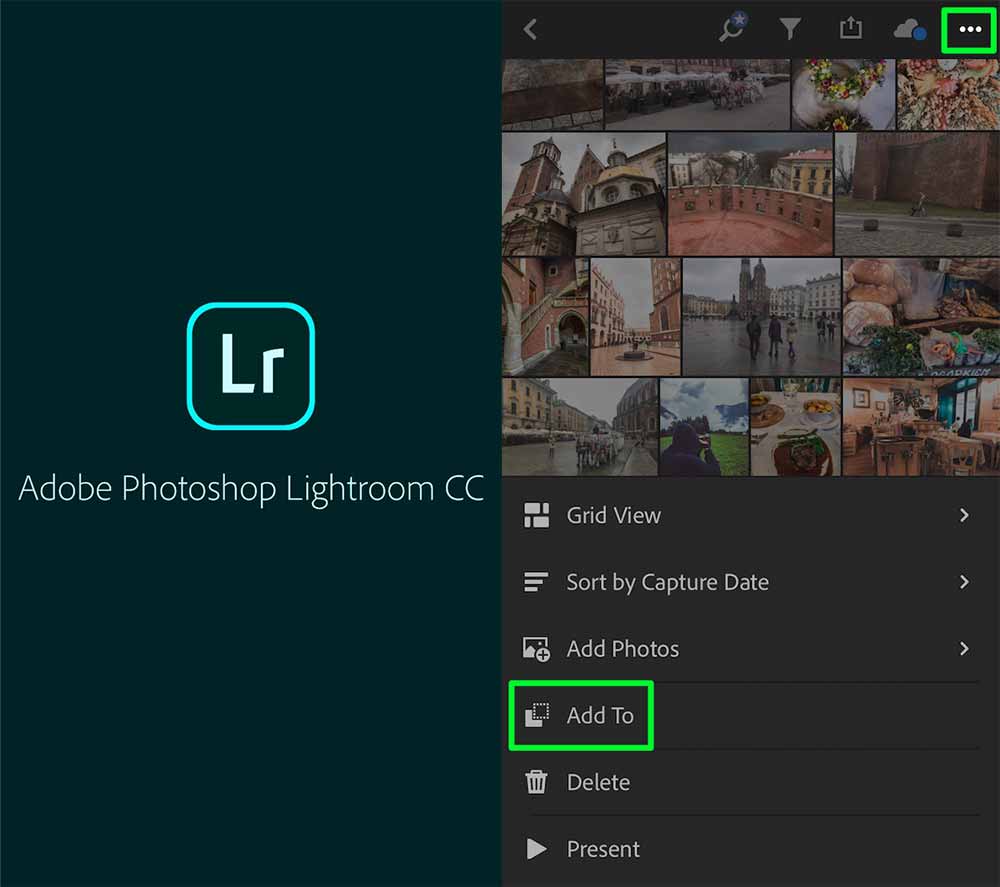Click the Present play icon

(x=536, y=849)
